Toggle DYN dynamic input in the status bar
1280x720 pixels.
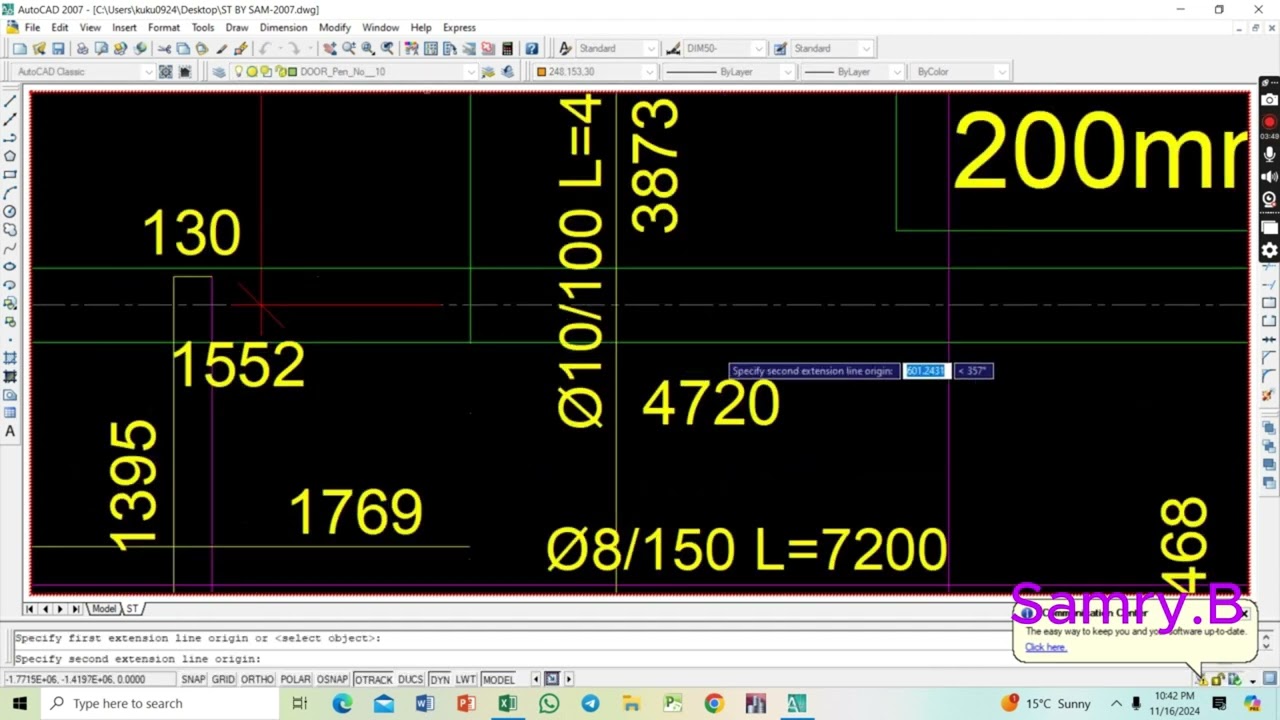[440, 679]
